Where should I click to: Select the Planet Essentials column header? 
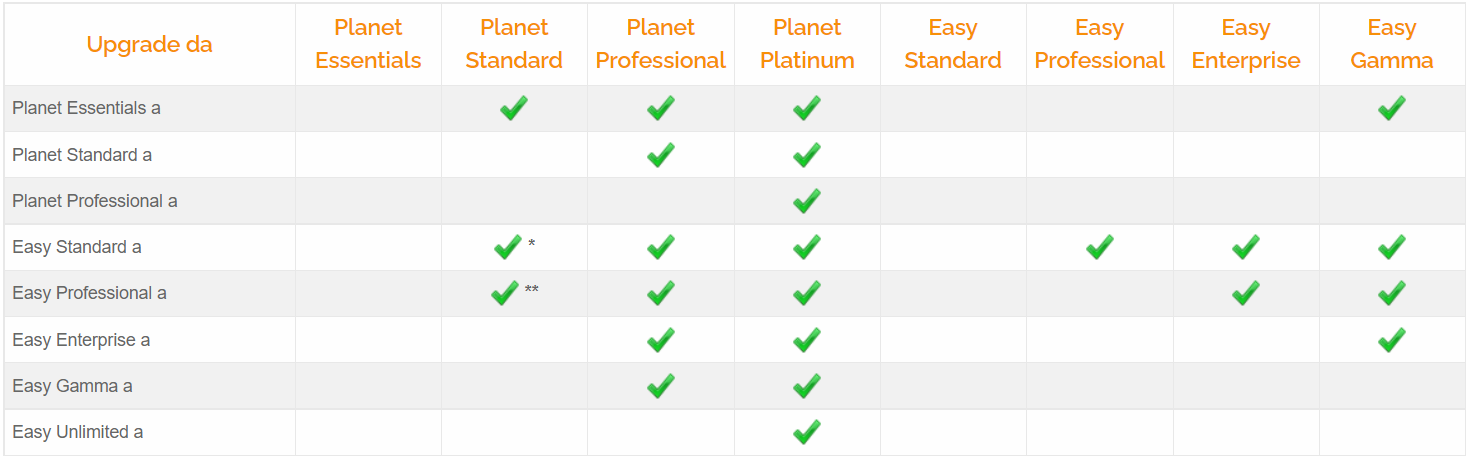[x=368, y=44]
